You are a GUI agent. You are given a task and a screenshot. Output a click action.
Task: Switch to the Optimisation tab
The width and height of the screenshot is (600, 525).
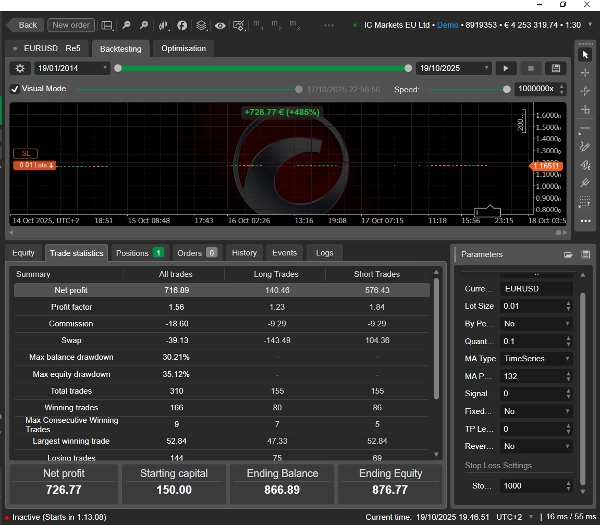tap(183, 49)
